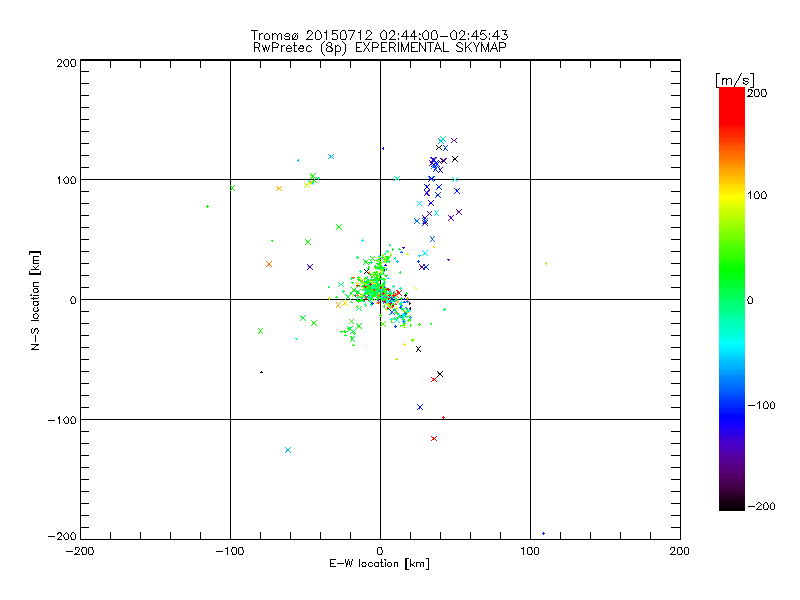The width and height of the screenshot is (800, 600).
Task: Select the lone blue dot at the plot's bottom right
Action: tap(543, 534)
